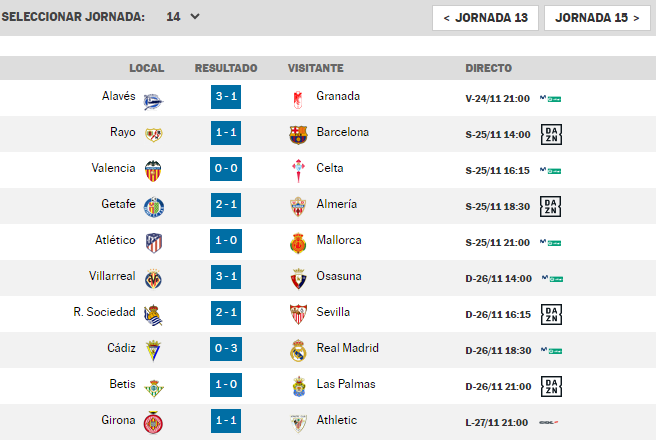Screen dimensions: 657x447
Task: Click the Girona club badge
Action: [x=153, y=423]
